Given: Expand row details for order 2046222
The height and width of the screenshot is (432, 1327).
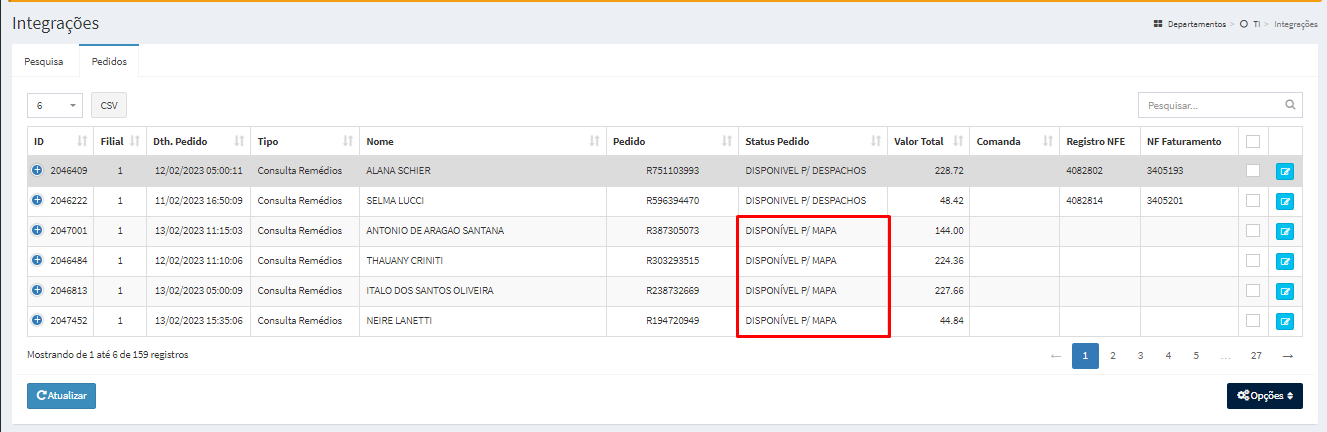Looking at the screenshot, I should (37, 201).
